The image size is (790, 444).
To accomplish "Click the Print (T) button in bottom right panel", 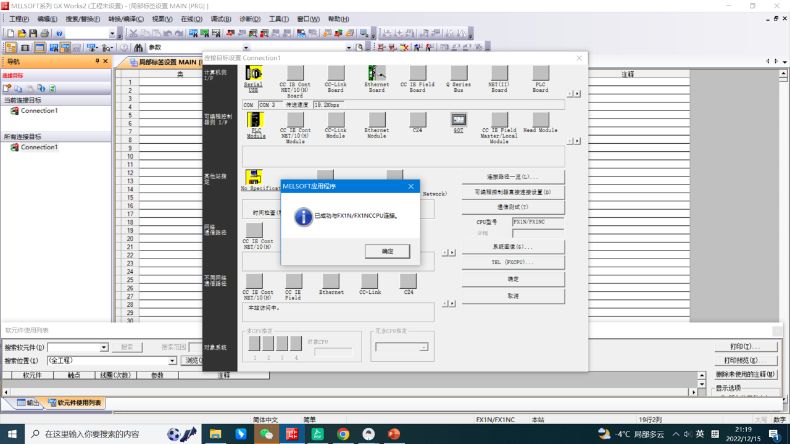I will 746,346.
